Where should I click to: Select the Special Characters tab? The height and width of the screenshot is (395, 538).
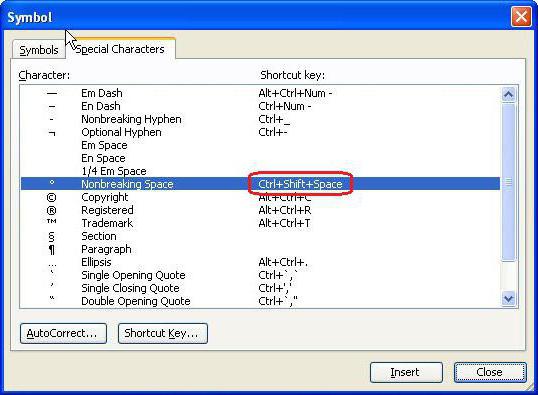pyautogui.click(x=120, y=49)
